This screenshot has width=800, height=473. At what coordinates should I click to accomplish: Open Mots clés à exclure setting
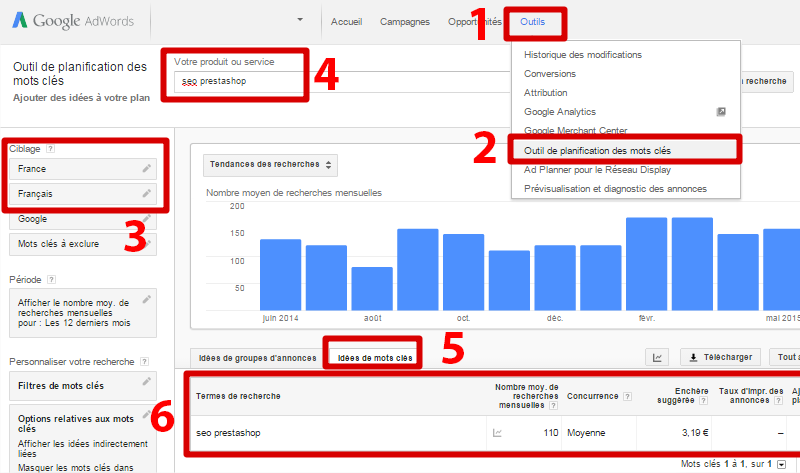click(83, 244)
